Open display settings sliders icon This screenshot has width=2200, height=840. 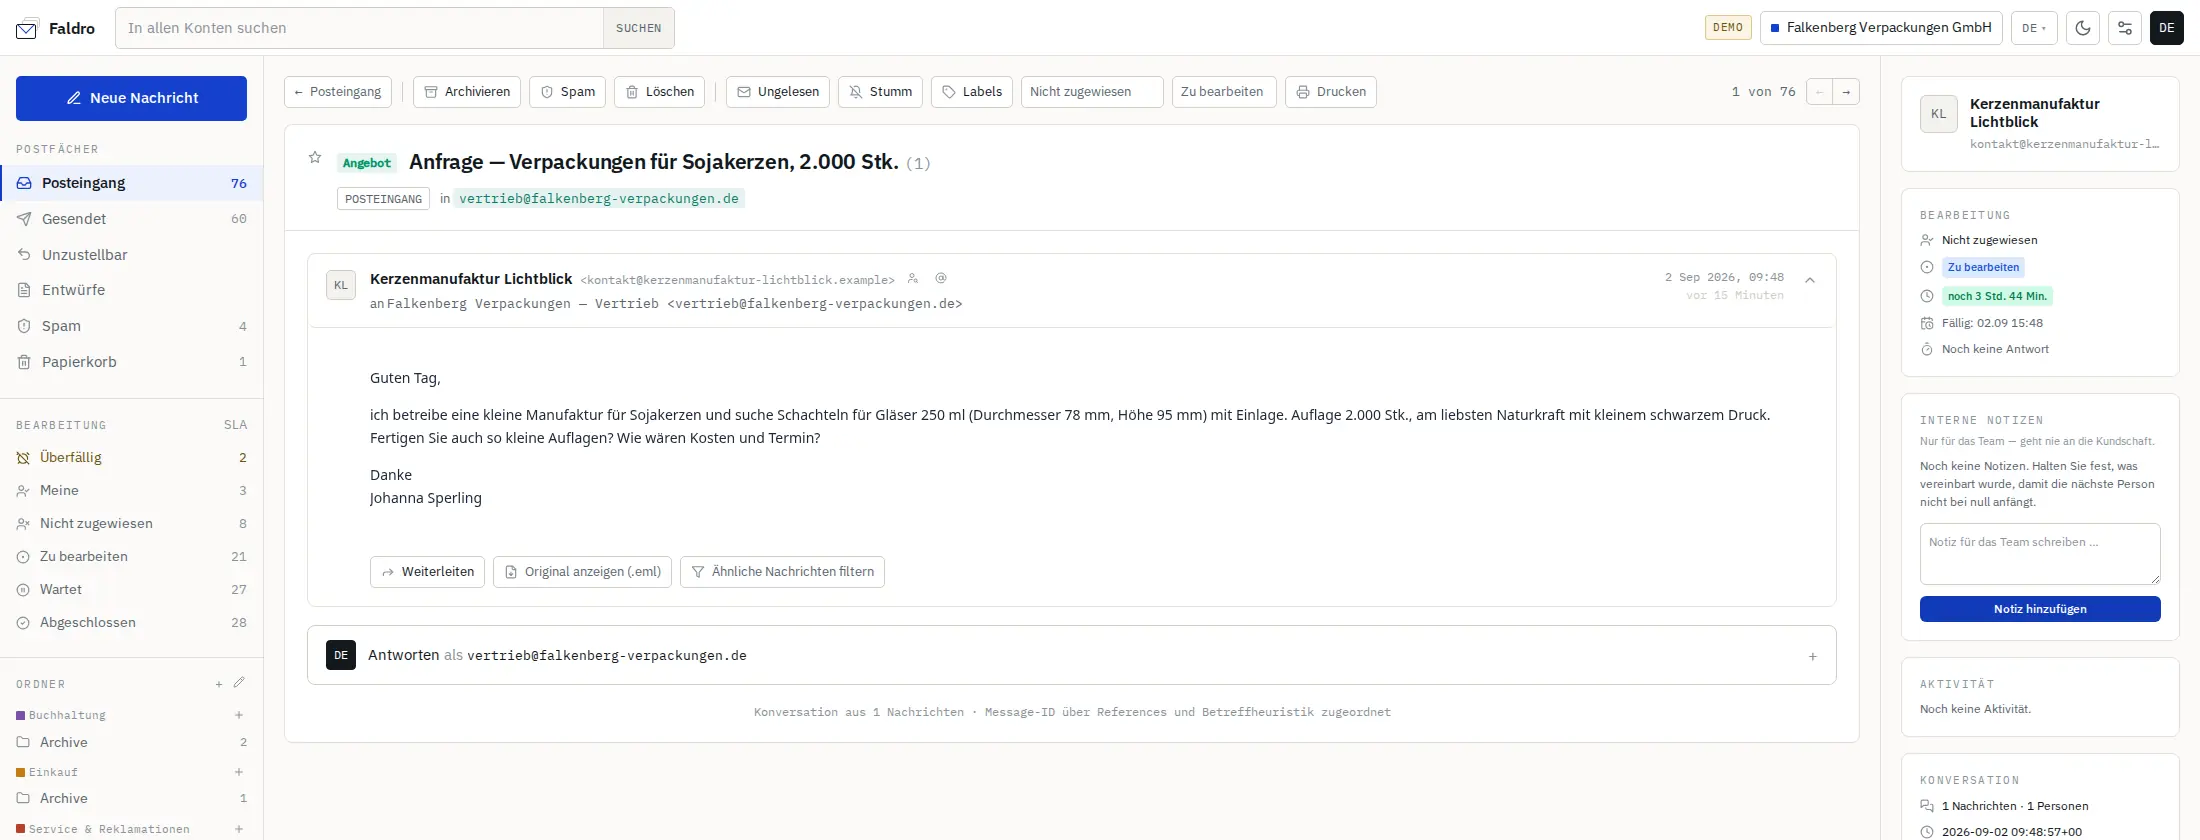coord(2125,28)
